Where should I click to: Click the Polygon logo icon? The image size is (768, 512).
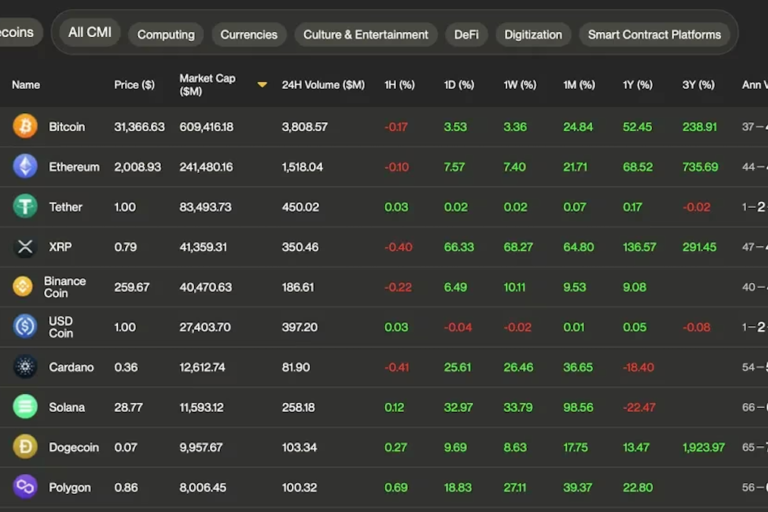click(25, 487)
